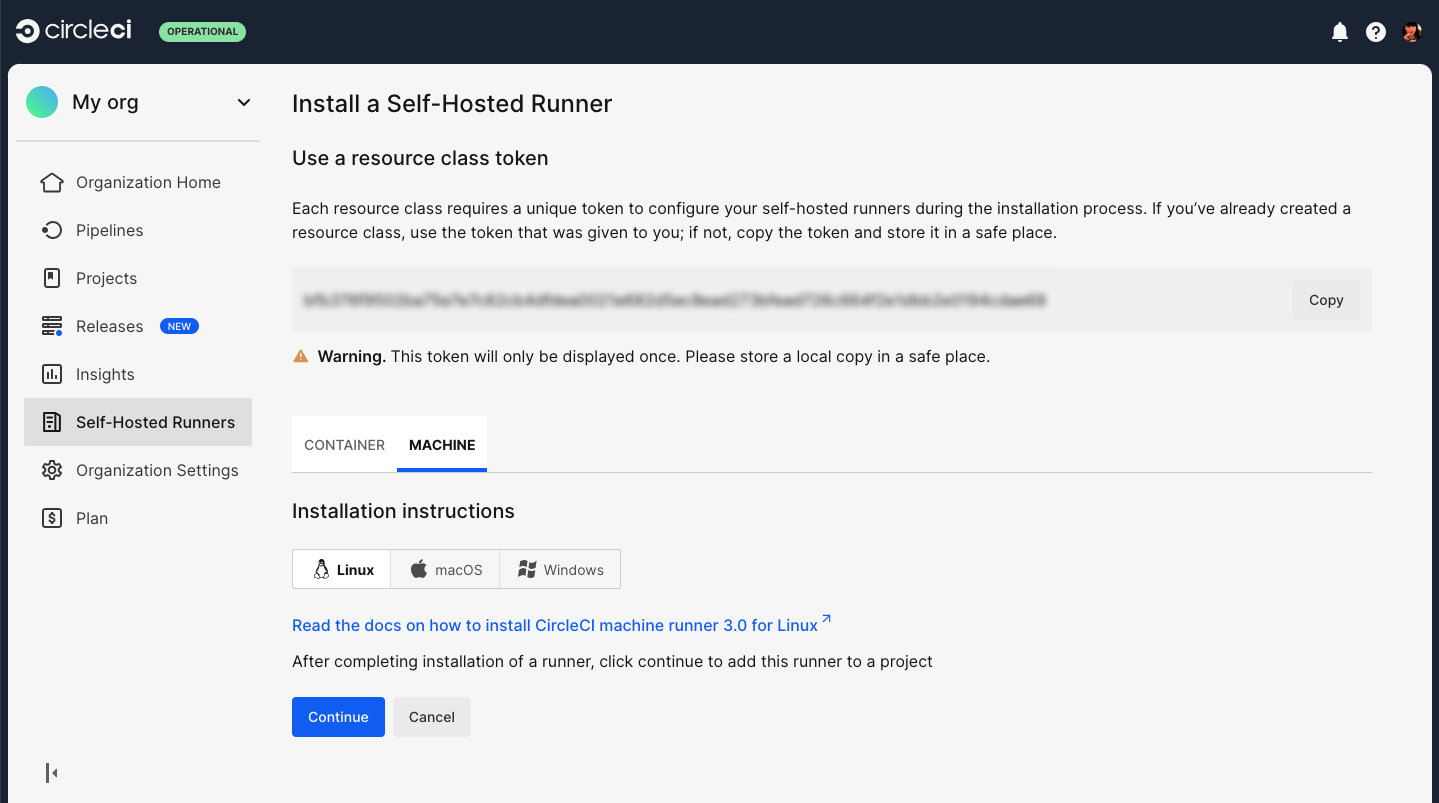
Task: Click the Install a Self-Hosted Runner heading
Action: pos(452,104)
